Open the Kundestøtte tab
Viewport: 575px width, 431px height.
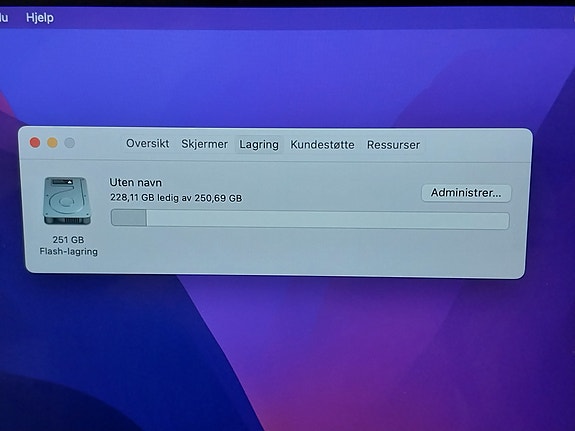click(322, 145)
